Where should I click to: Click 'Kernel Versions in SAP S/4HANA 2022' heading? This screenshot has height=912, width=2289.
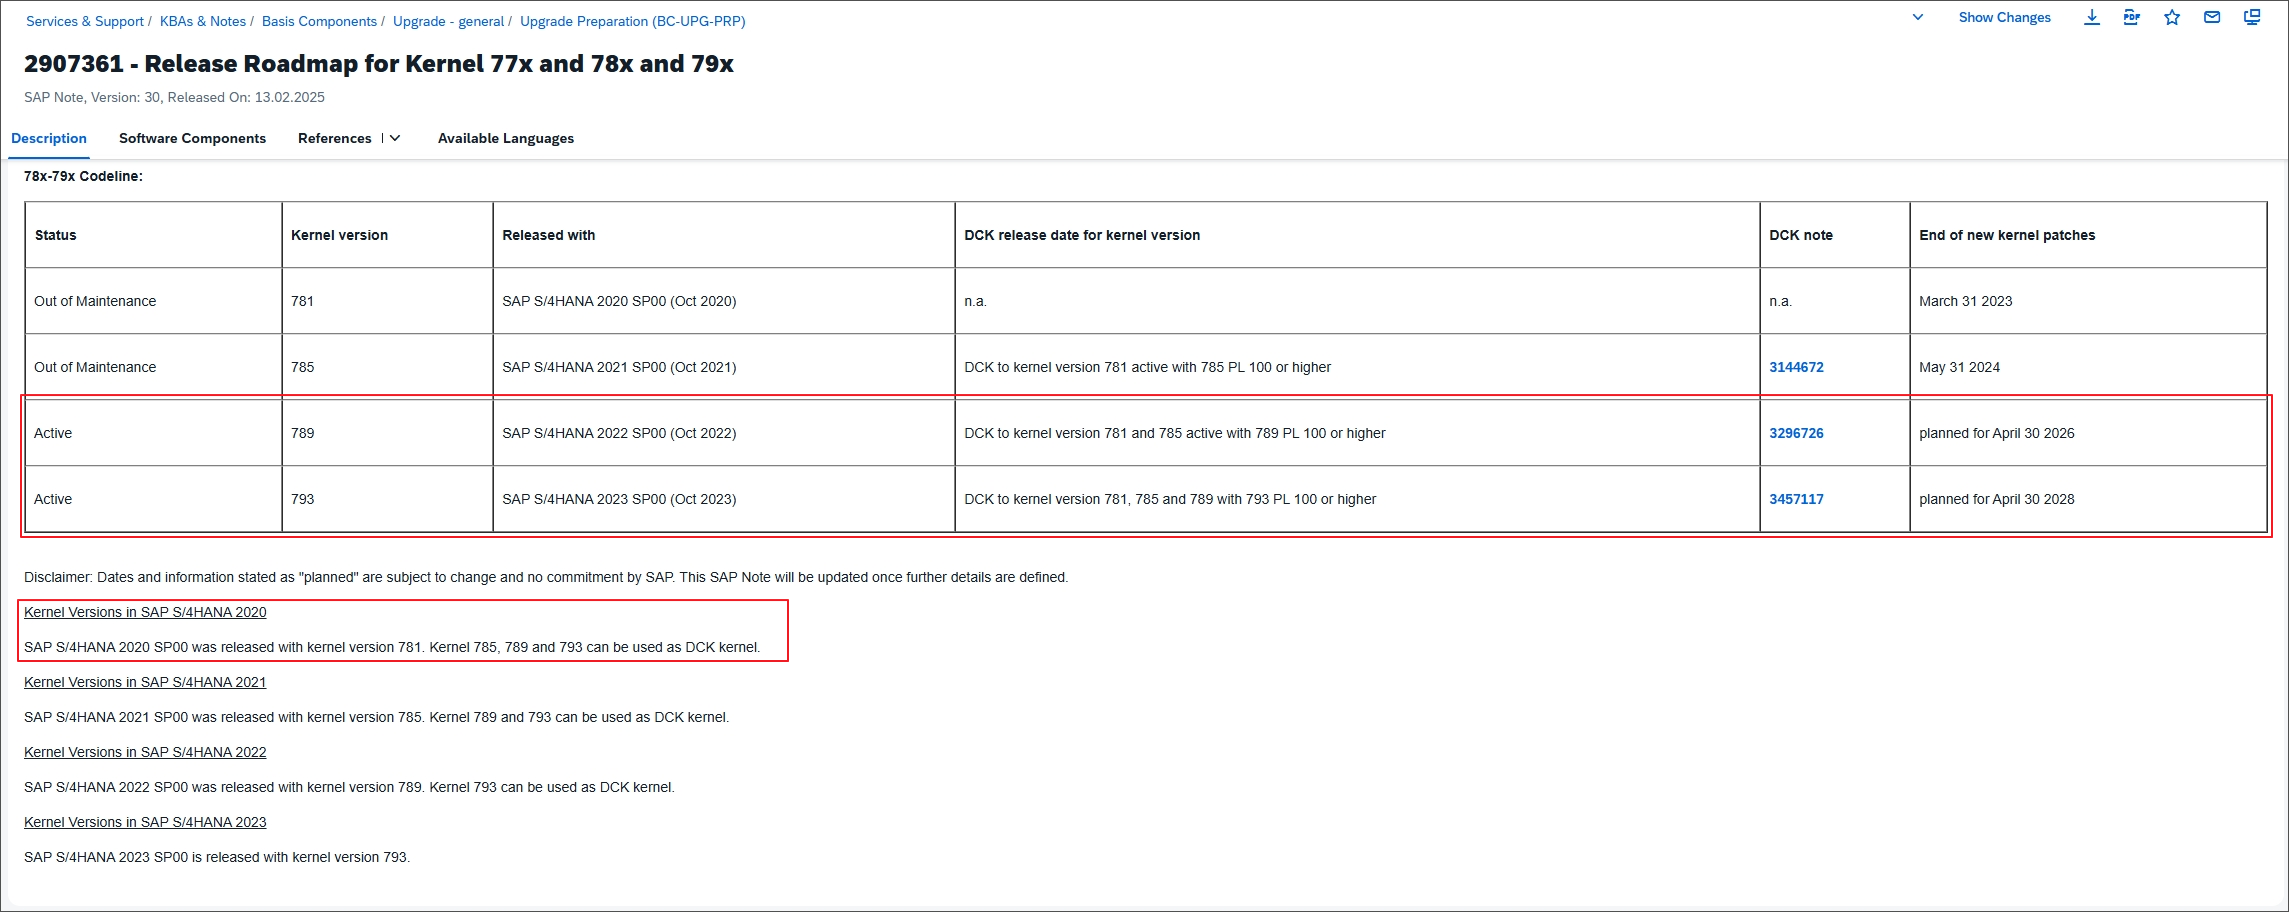click(x=145, y=752)
